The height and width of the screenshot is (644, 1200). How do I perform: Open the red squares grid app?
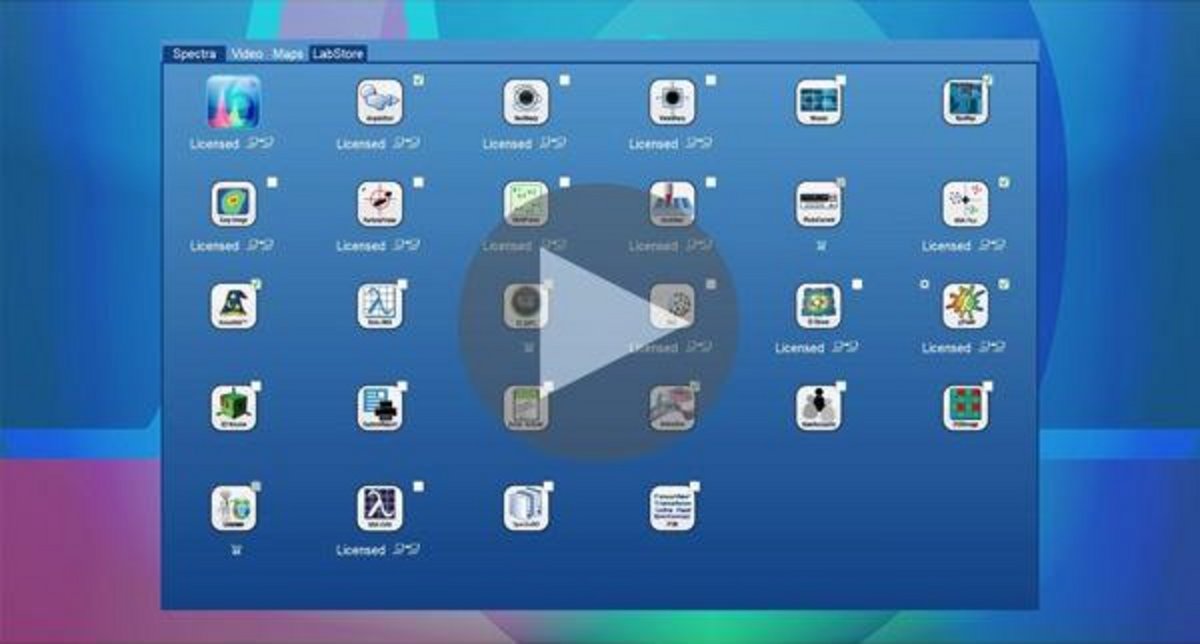[965, 408]
